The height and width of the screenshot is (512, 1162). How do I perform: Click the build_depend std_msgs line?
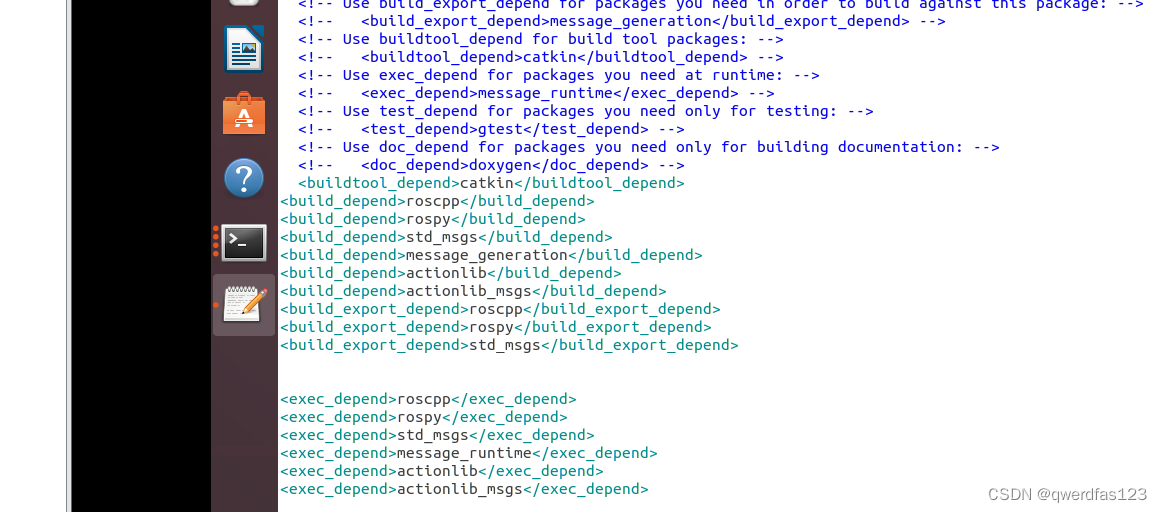(446, 237)
